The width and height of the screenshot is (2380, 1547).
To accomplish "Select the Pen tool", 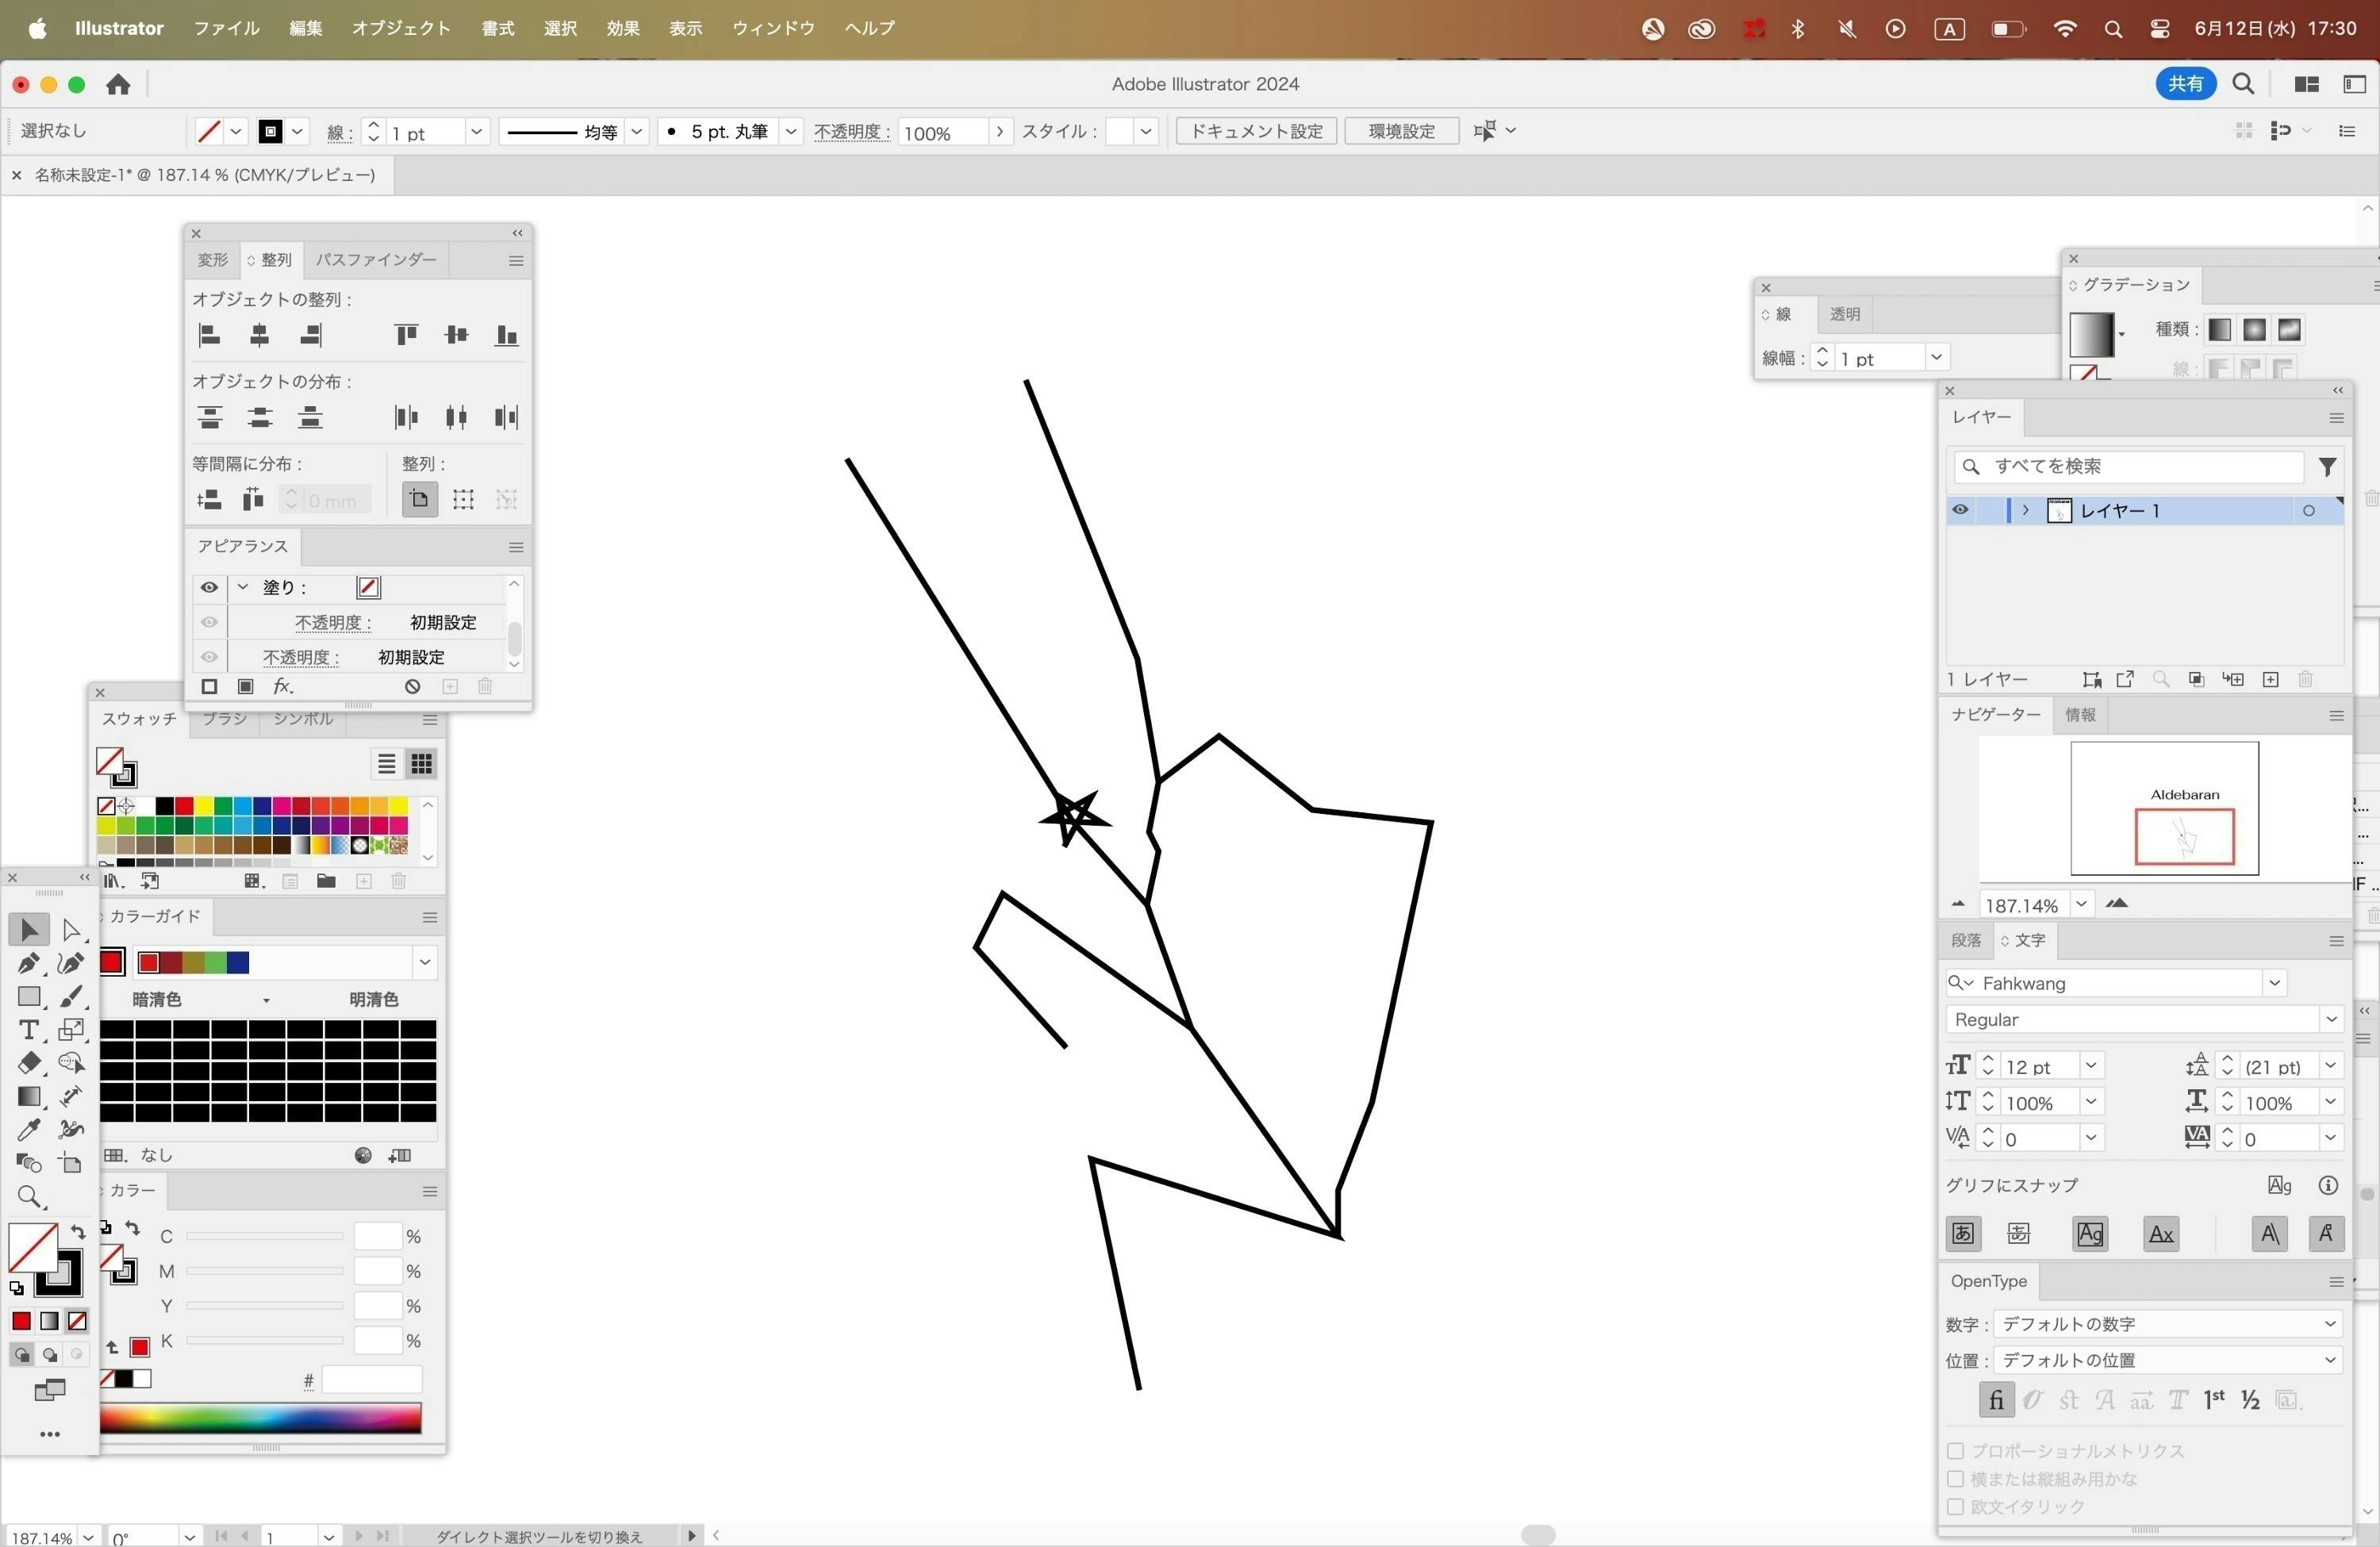I will click(28, 963).
